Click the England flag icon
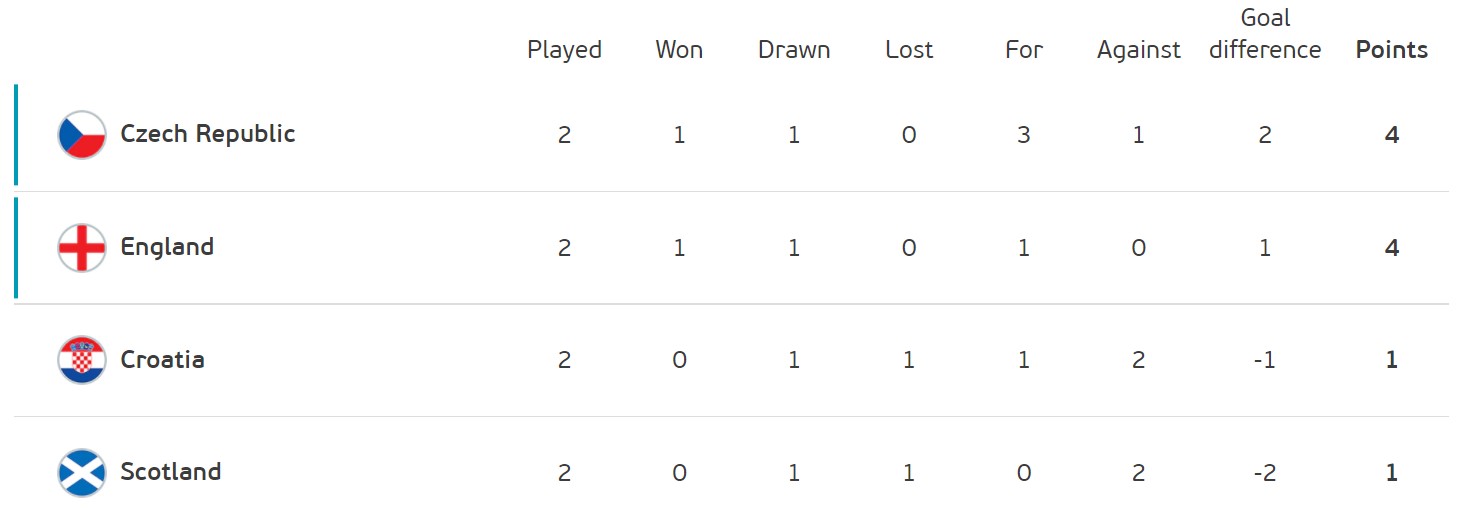This screenshot has width=1466, height=531. click(82, 248)
